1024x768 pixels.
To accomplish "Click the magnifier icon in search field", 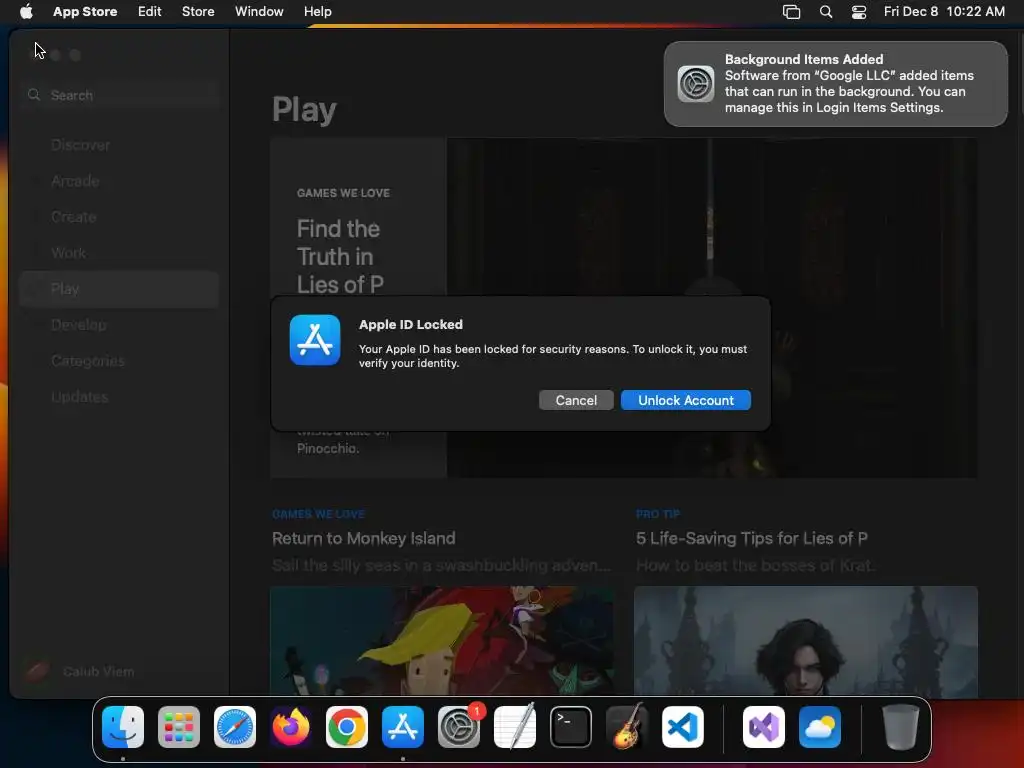I will (34, 95).
